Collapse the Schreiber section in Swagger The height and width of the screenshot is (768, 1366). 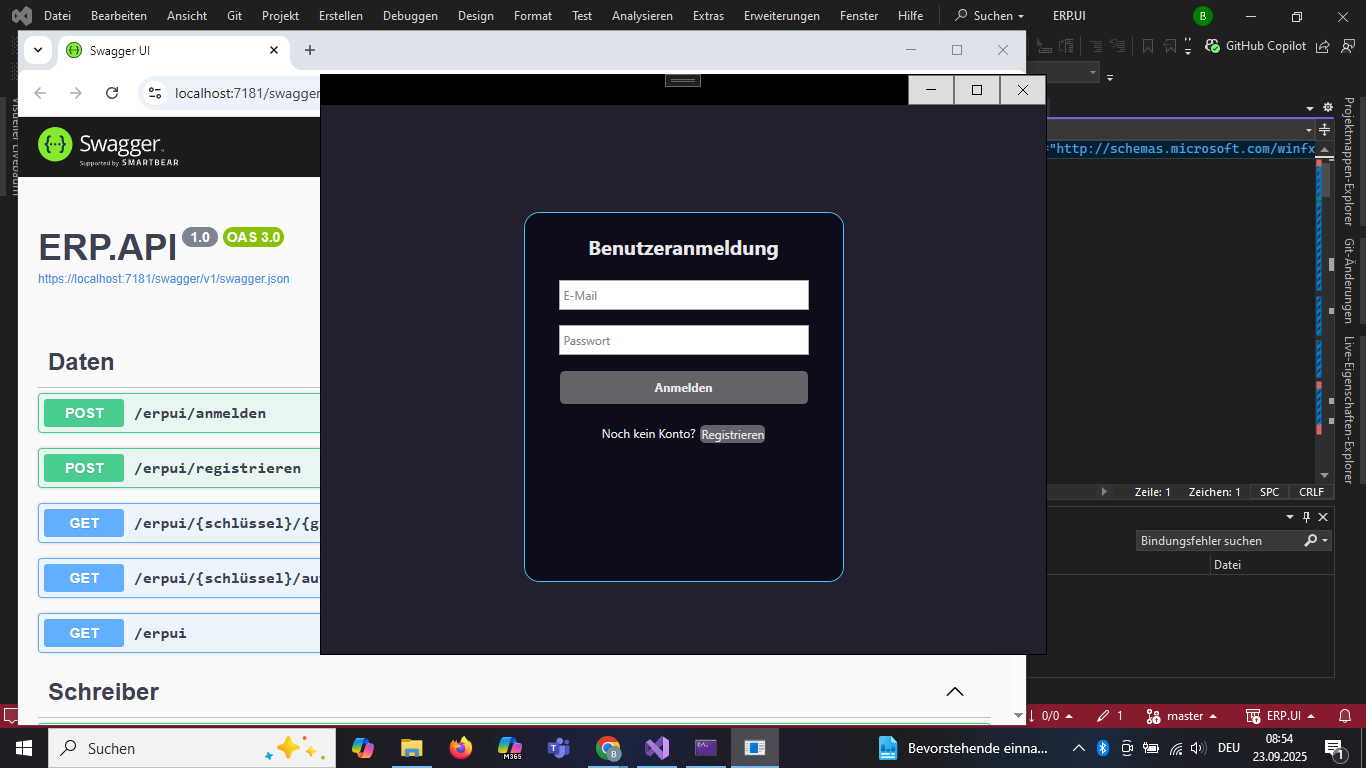(x=955, y=691)
